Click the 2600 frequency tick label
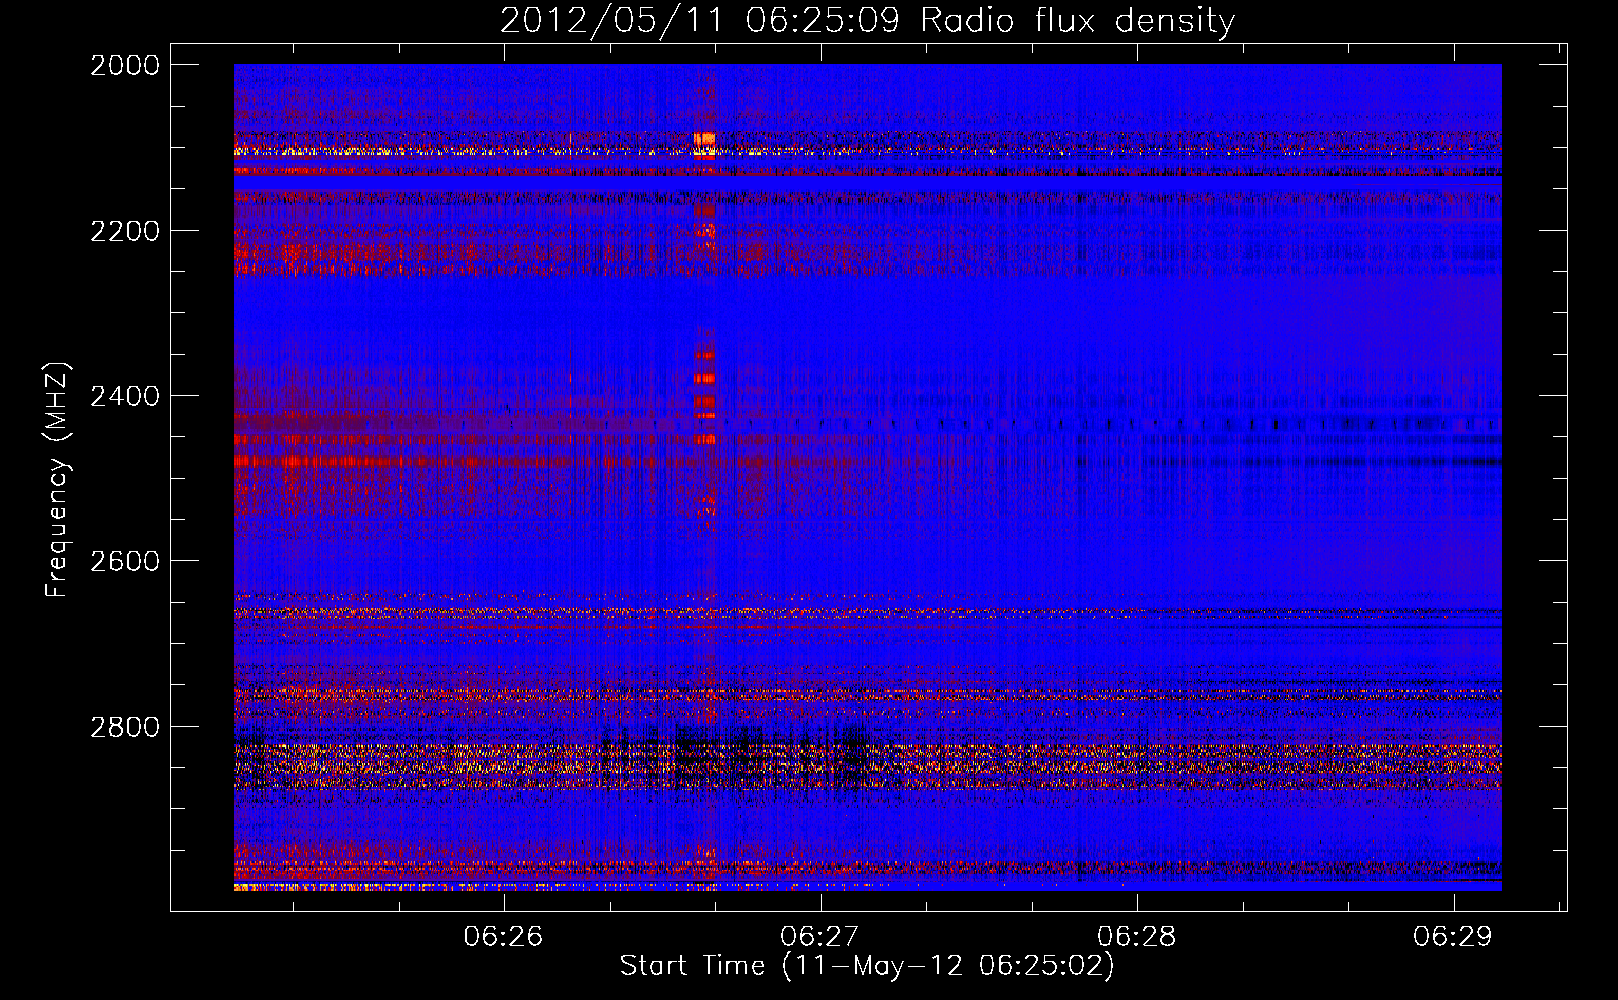 coord(125,561)
